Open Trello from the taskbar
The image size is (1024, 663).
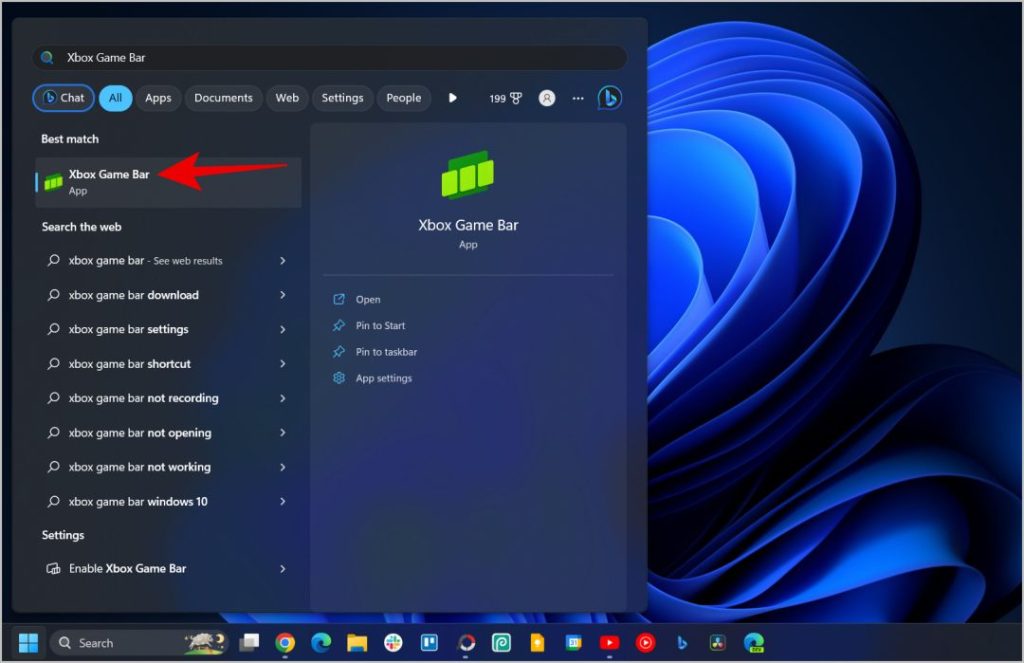coord(429,643)
